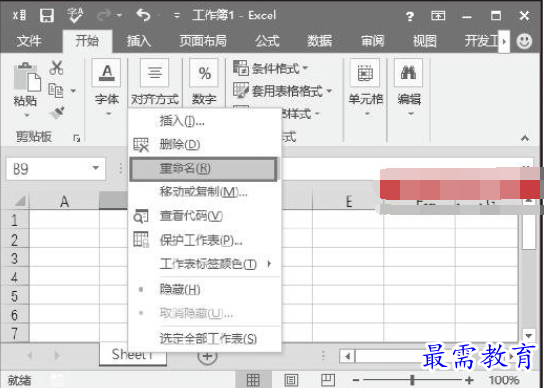This screenshot has height=388, width=544.
Task: Switch to the View tab
Action: coord(424,41)
